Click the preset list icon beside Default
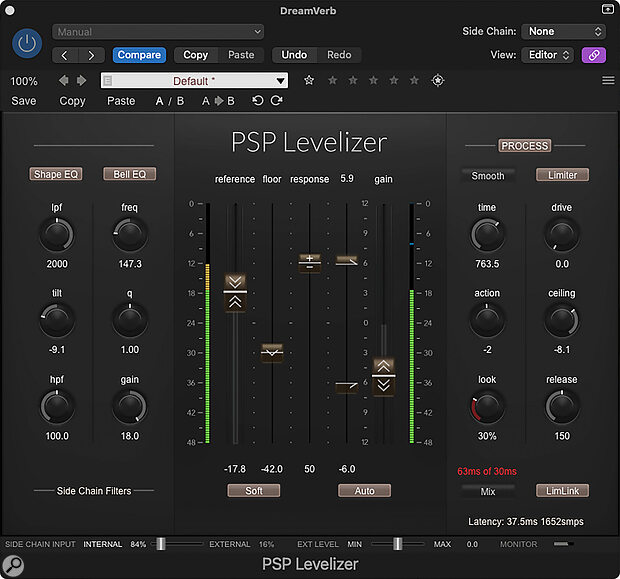This screenshot has height=579, width=620. tap(107, 81)
